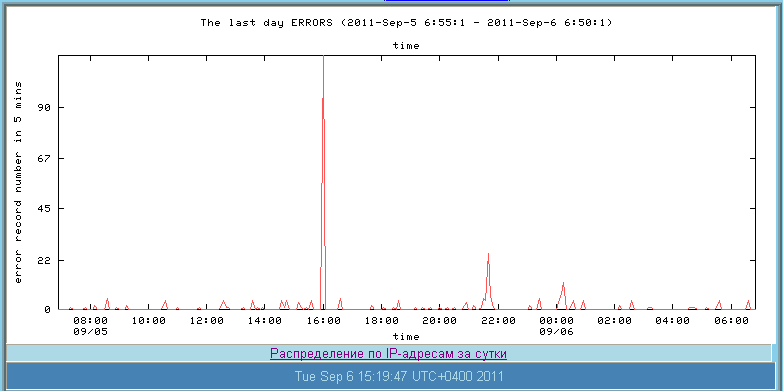This screenshot has width=783, height=391.
Task: Click the 'time' label above the chart
Action: pyautogui.click(x=406, y=46)
